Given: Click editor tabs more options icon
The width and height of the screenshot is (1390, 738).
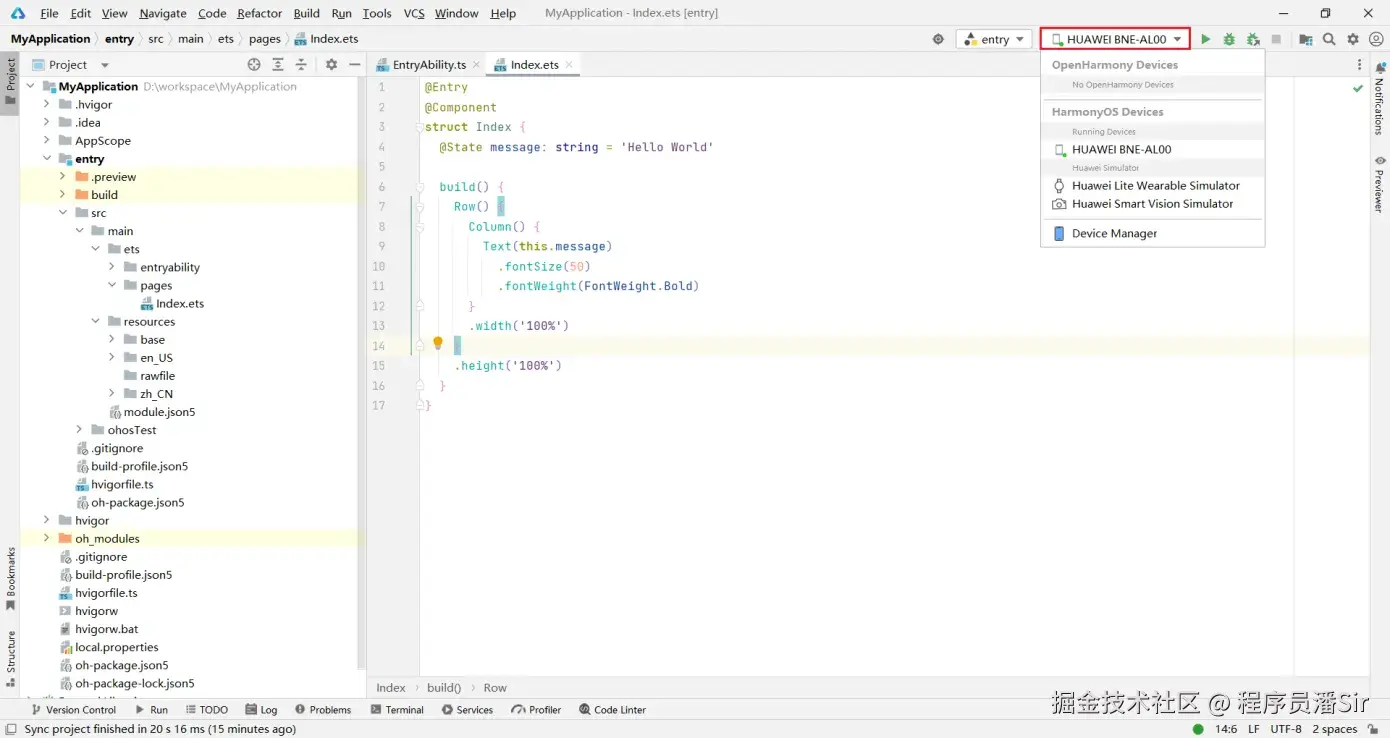Looking at the screenshot, I should tap(1360, 64).
